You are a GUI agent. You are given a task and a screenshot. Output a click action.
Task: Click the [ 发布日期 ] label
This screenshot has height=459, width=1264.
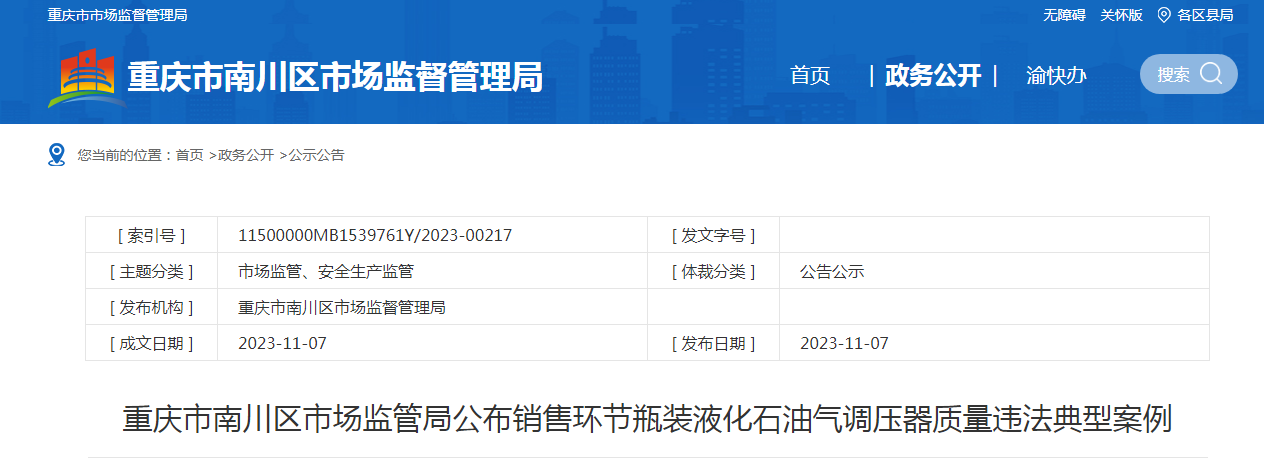[x=713, y=343]
